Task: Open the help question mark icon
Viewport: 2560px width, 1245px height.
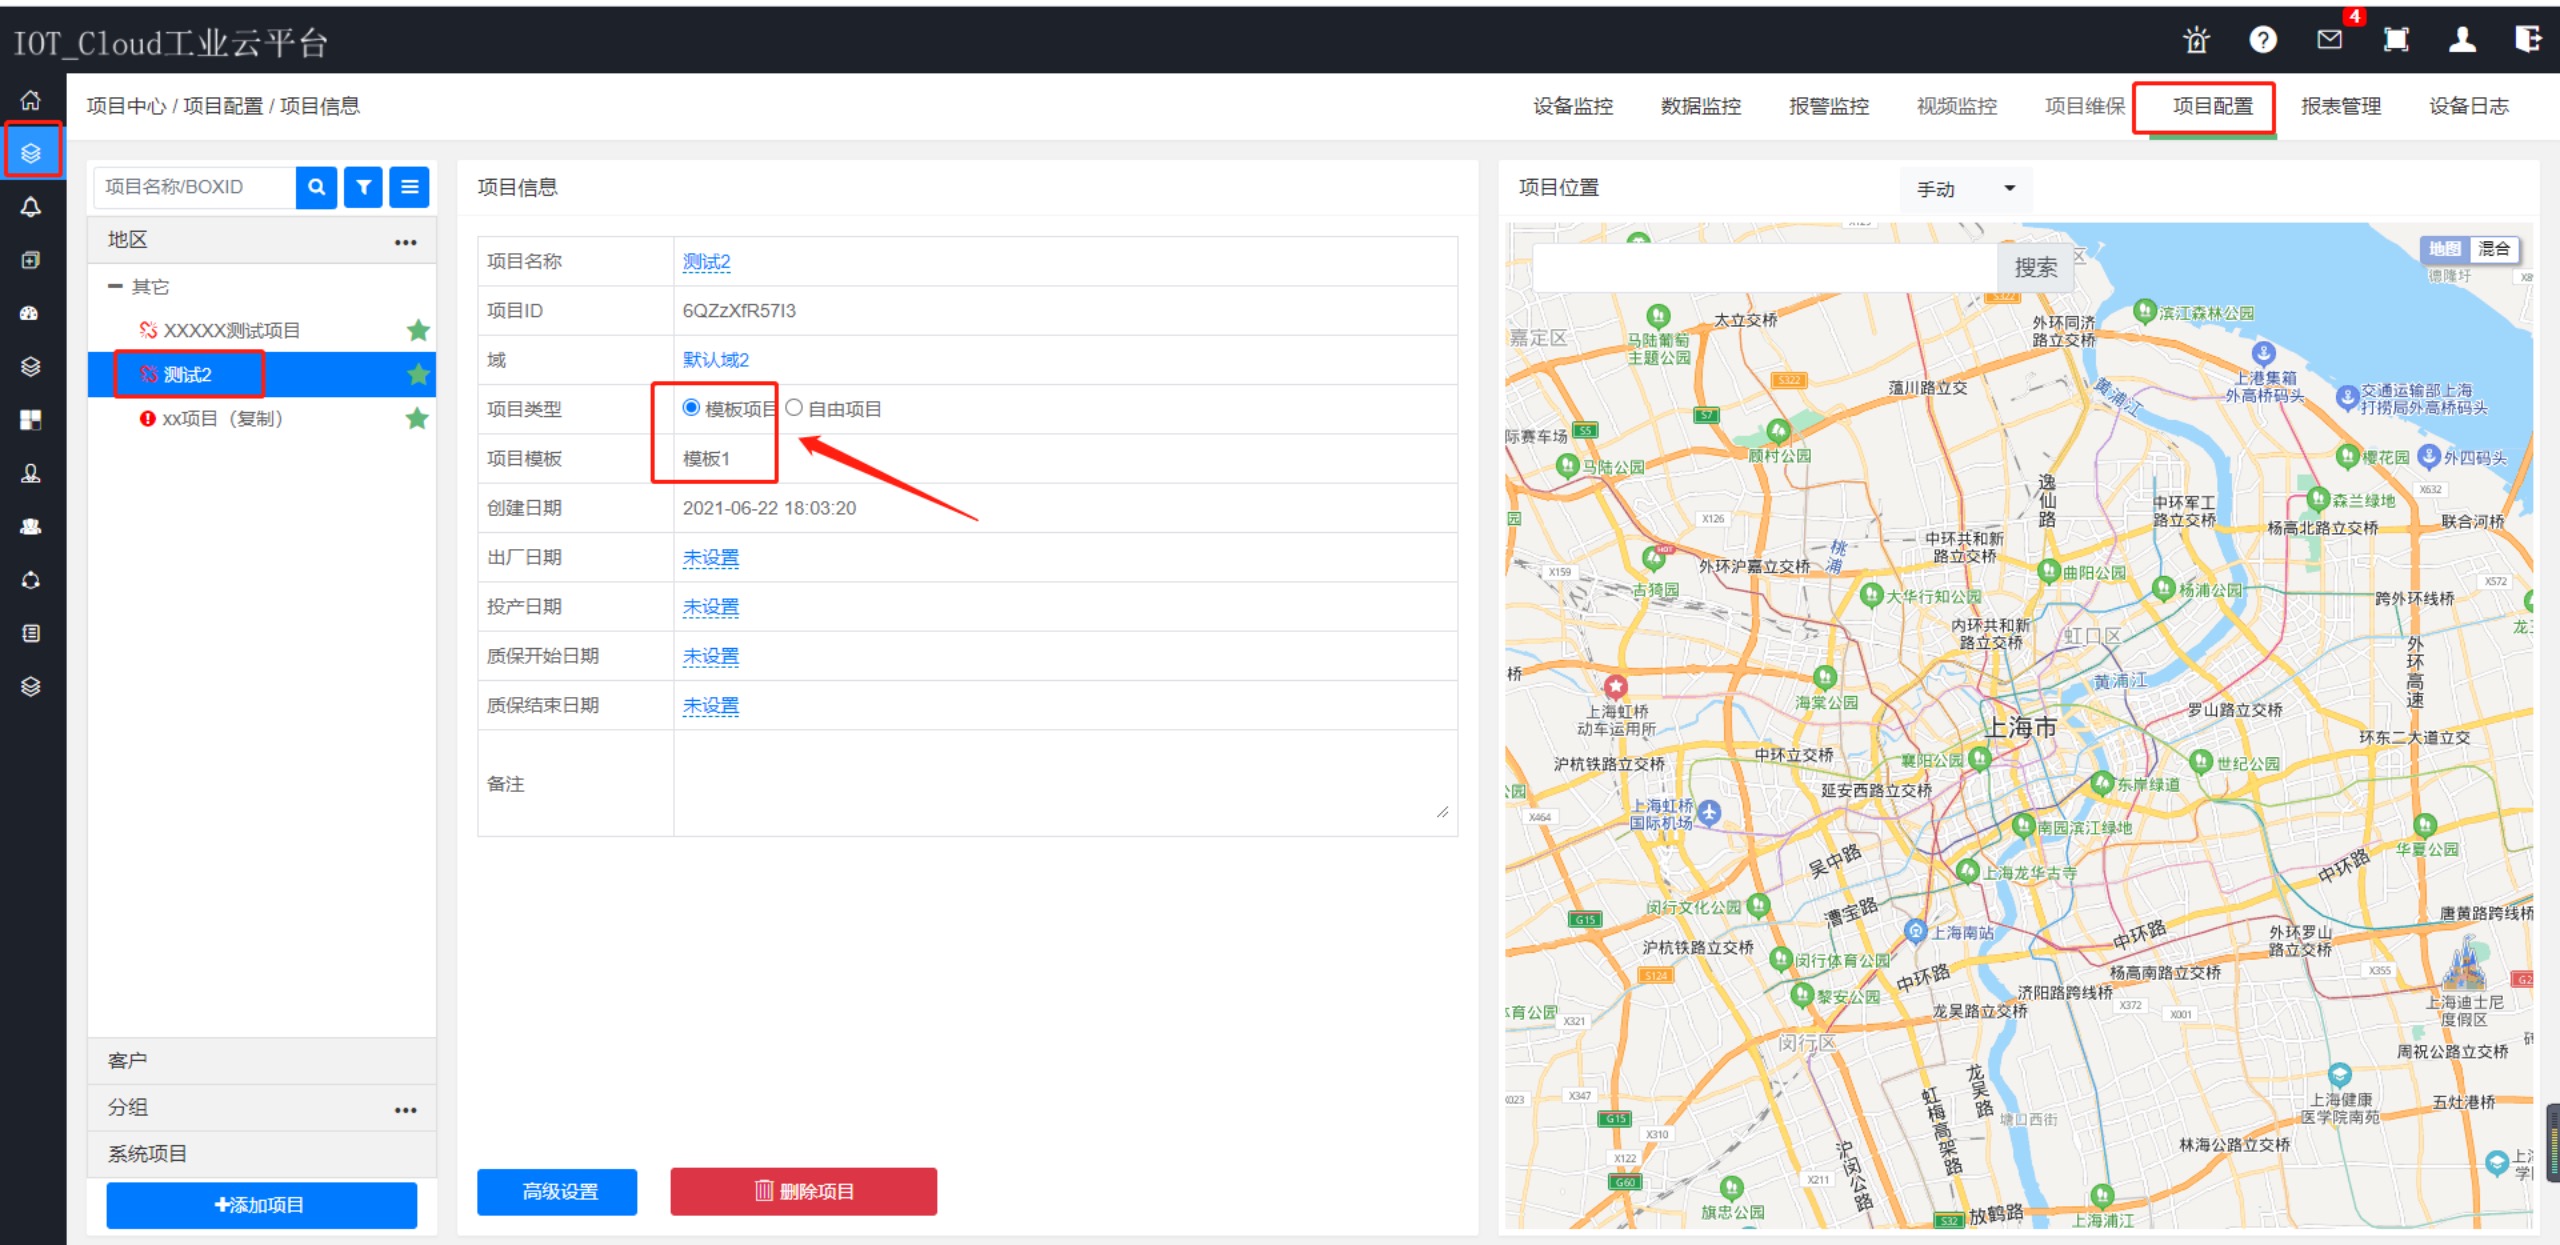Action: coord(2263,40)
